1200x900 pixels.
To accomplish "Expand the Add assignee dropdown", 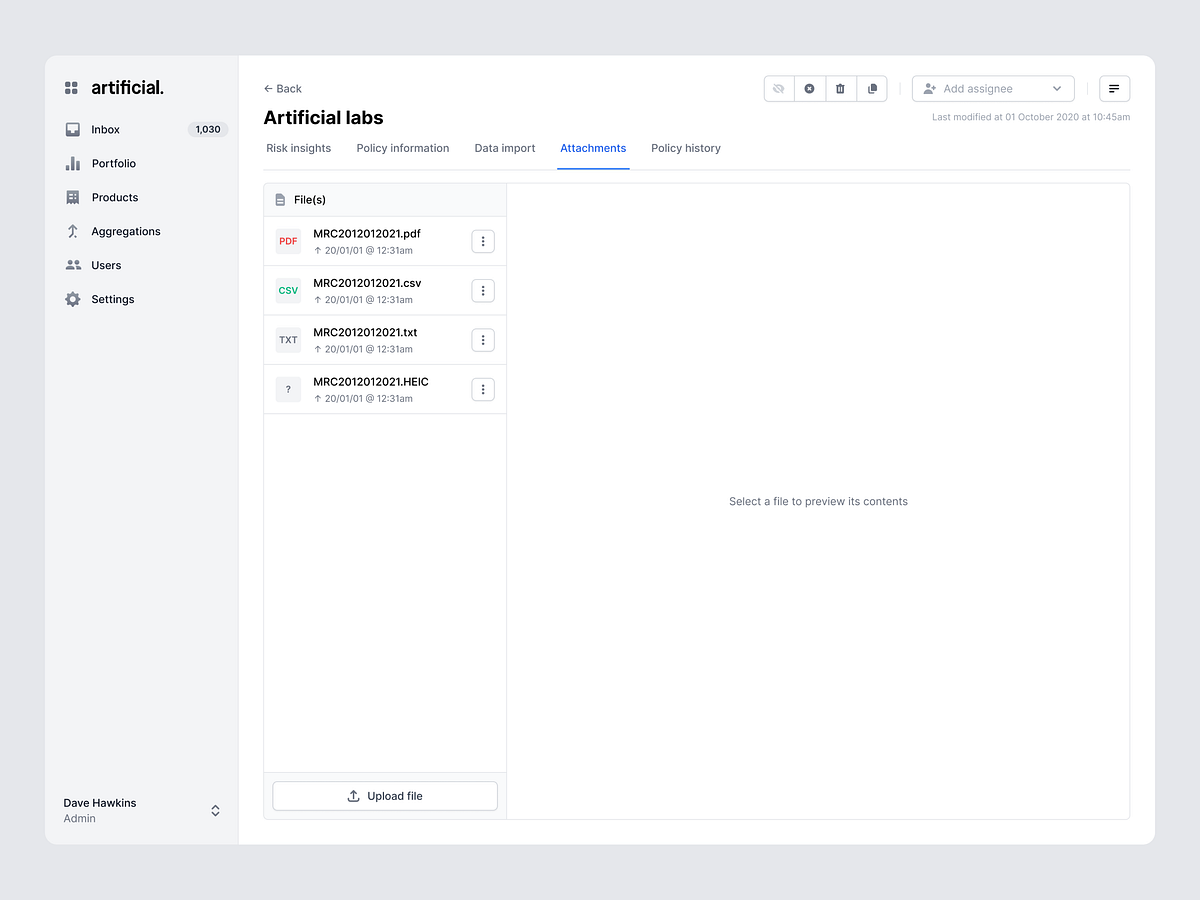I will 992,88.
